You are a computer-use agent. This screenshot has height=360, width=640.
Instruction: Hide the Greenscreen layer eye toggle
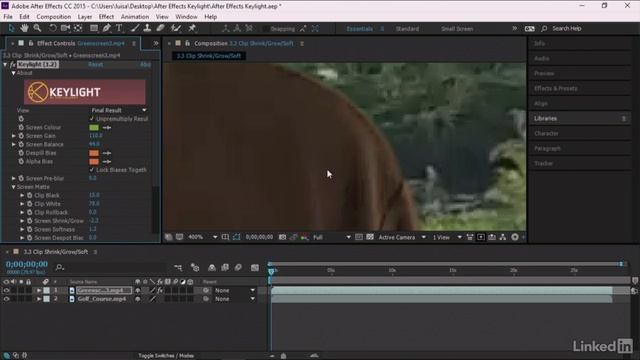6,290
